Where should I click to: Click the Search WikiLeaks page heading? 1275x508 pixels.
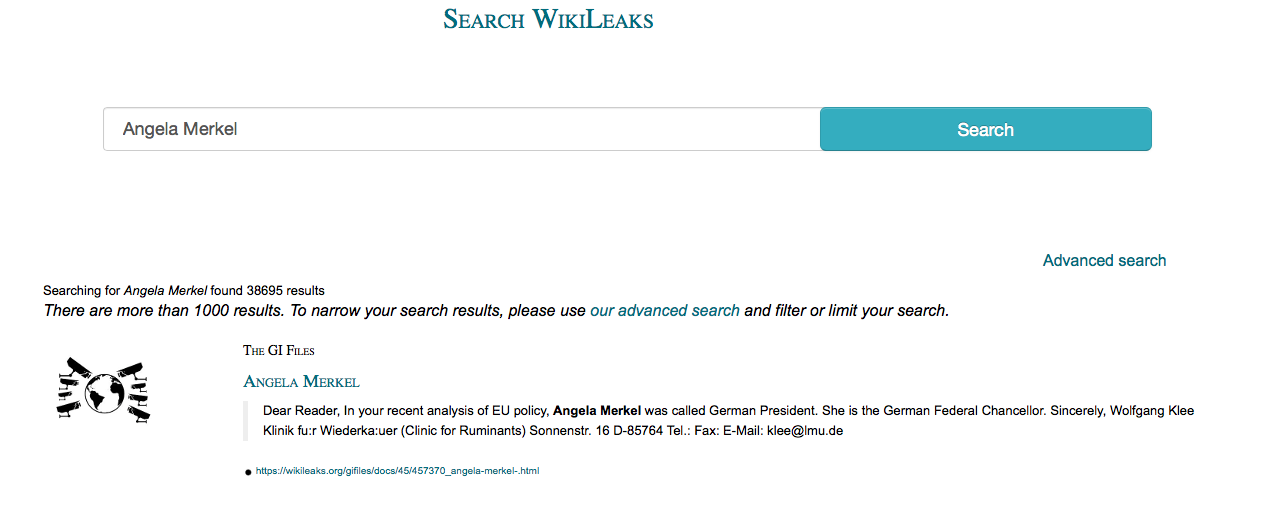click(x=548, y=19)
